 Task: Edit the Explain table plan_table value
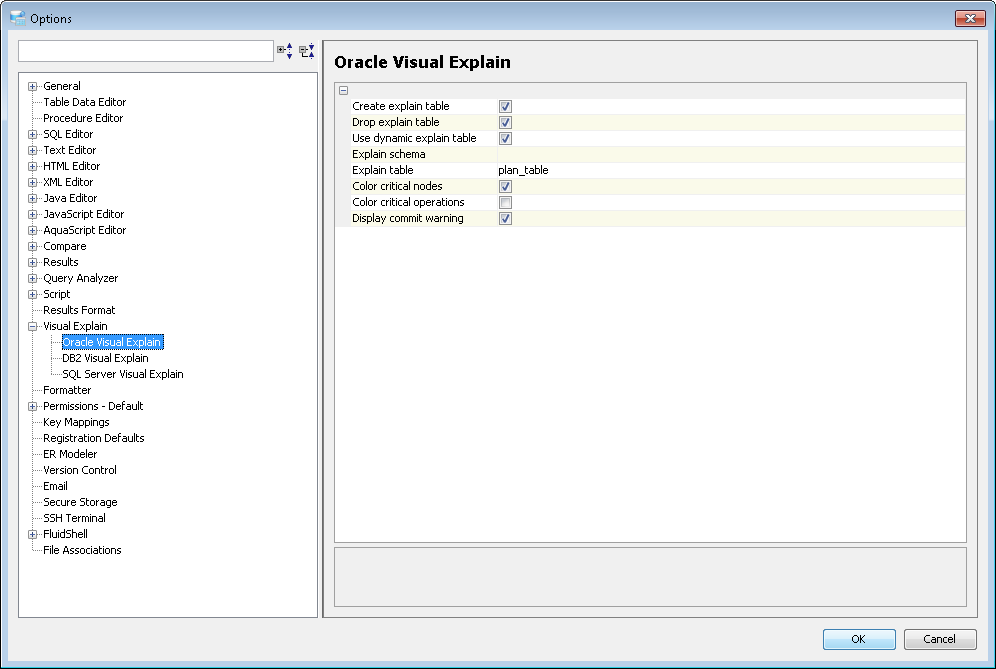[730, 170]
